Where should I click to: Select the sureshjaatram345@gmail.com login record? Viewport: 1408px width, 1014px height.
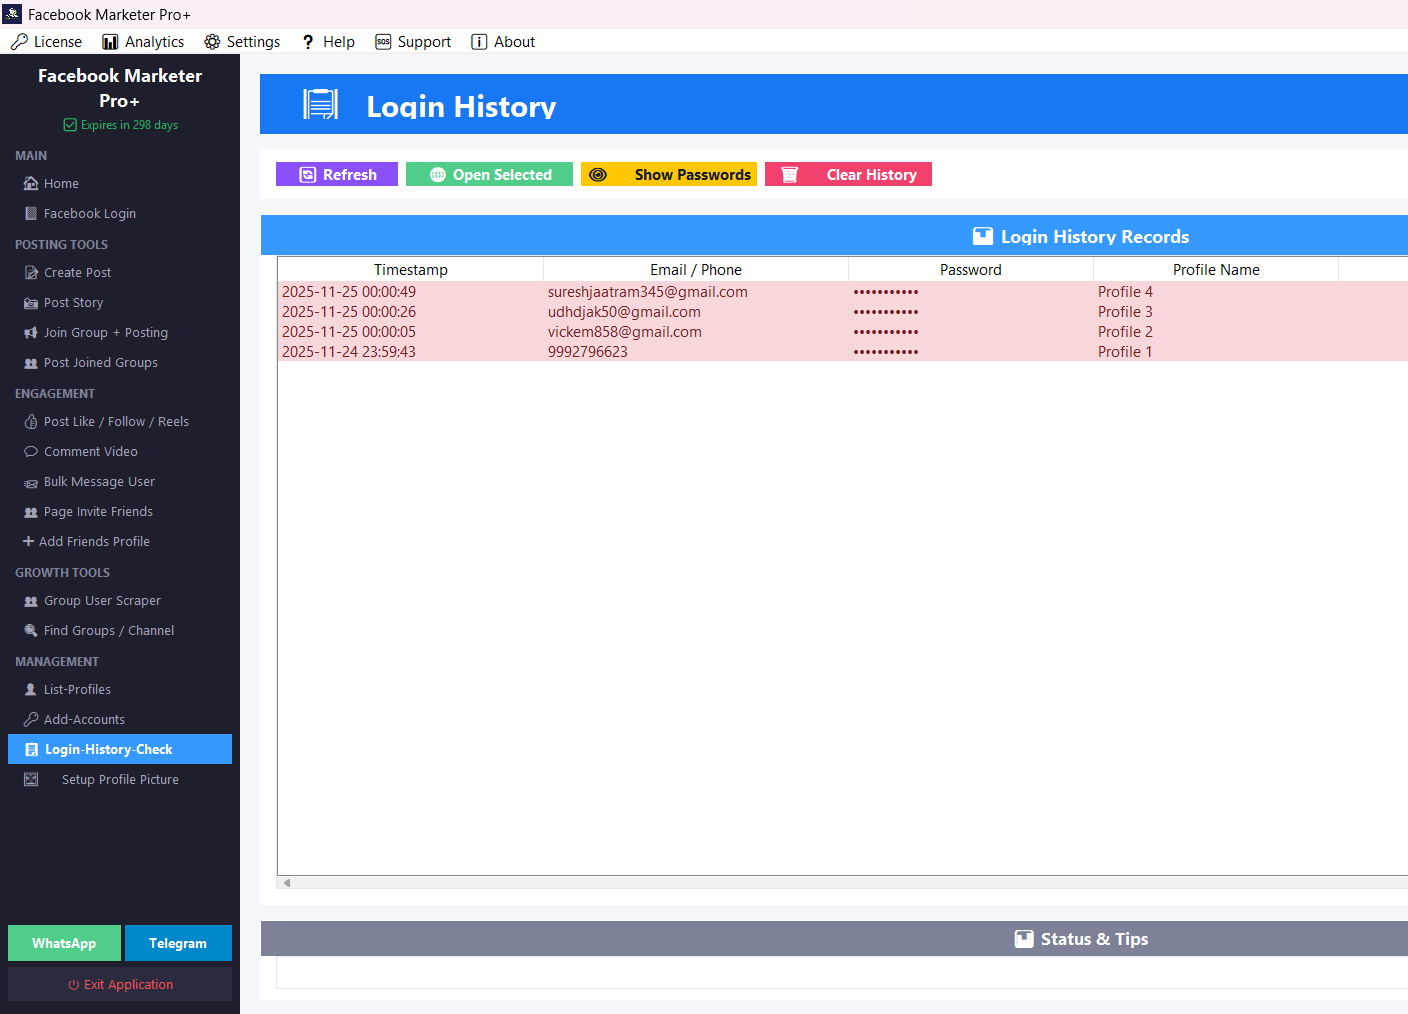(x=647, y=292)
